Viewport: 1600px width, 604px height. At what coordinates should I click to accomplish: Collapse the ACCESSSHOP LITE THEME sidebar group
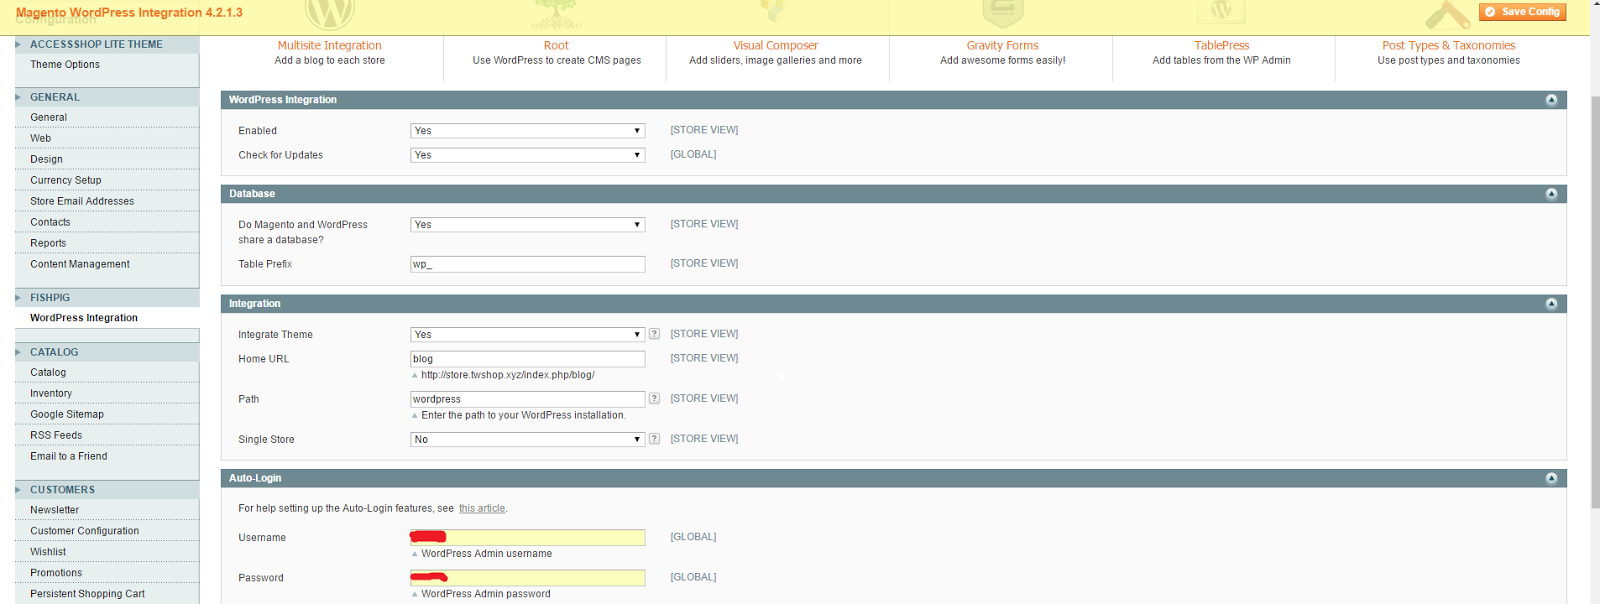(x=107, y=44)
